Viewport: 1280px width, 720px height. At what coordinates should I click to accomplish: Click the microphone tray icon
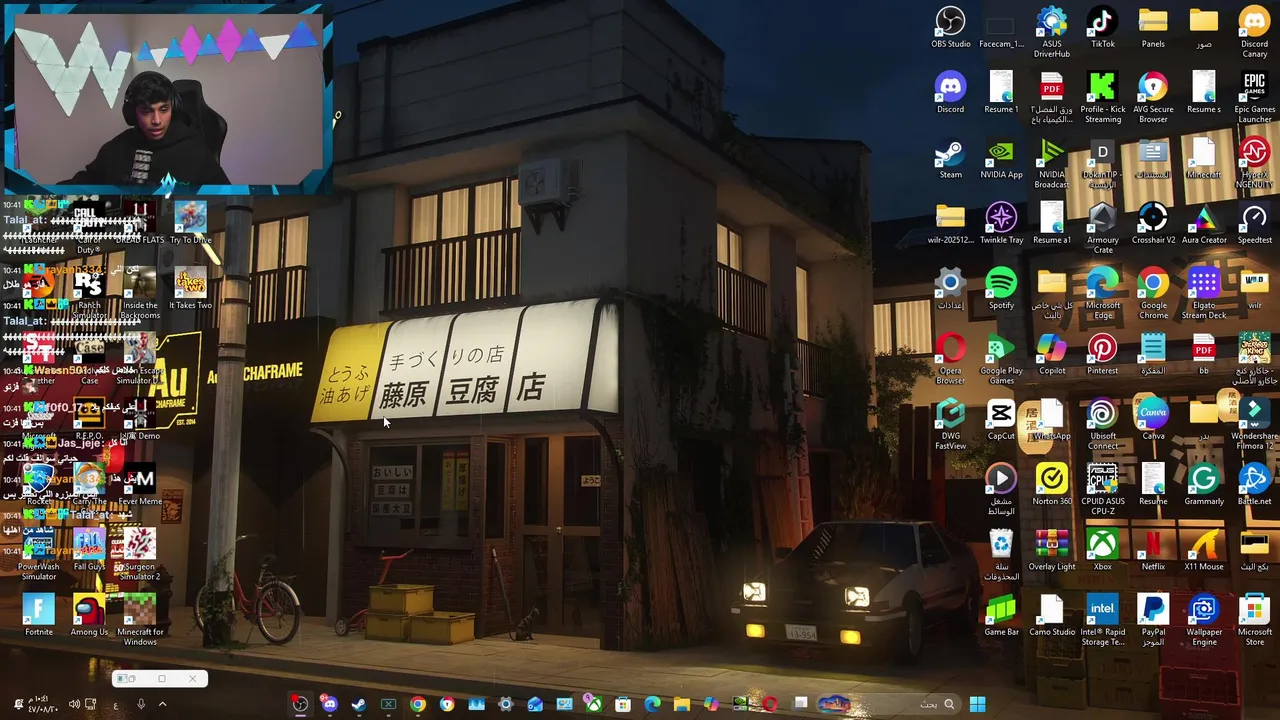click(x=140, y=704)
